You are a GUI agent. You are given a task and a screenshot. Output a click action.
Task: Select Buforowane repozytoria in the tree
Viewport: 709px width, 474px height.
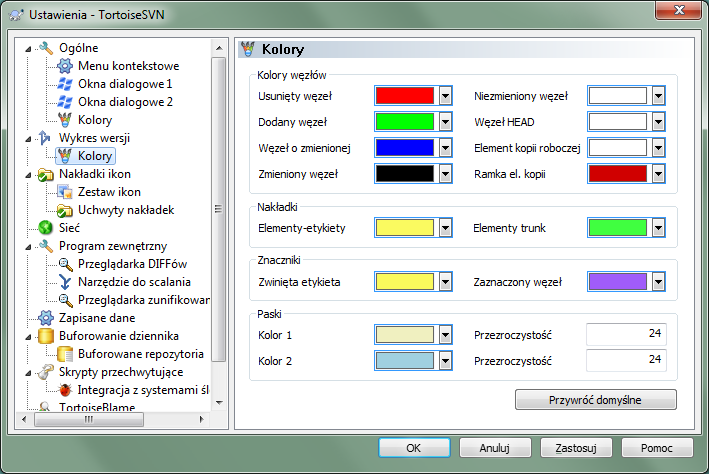pyautogui.click(x=141, y=354)
